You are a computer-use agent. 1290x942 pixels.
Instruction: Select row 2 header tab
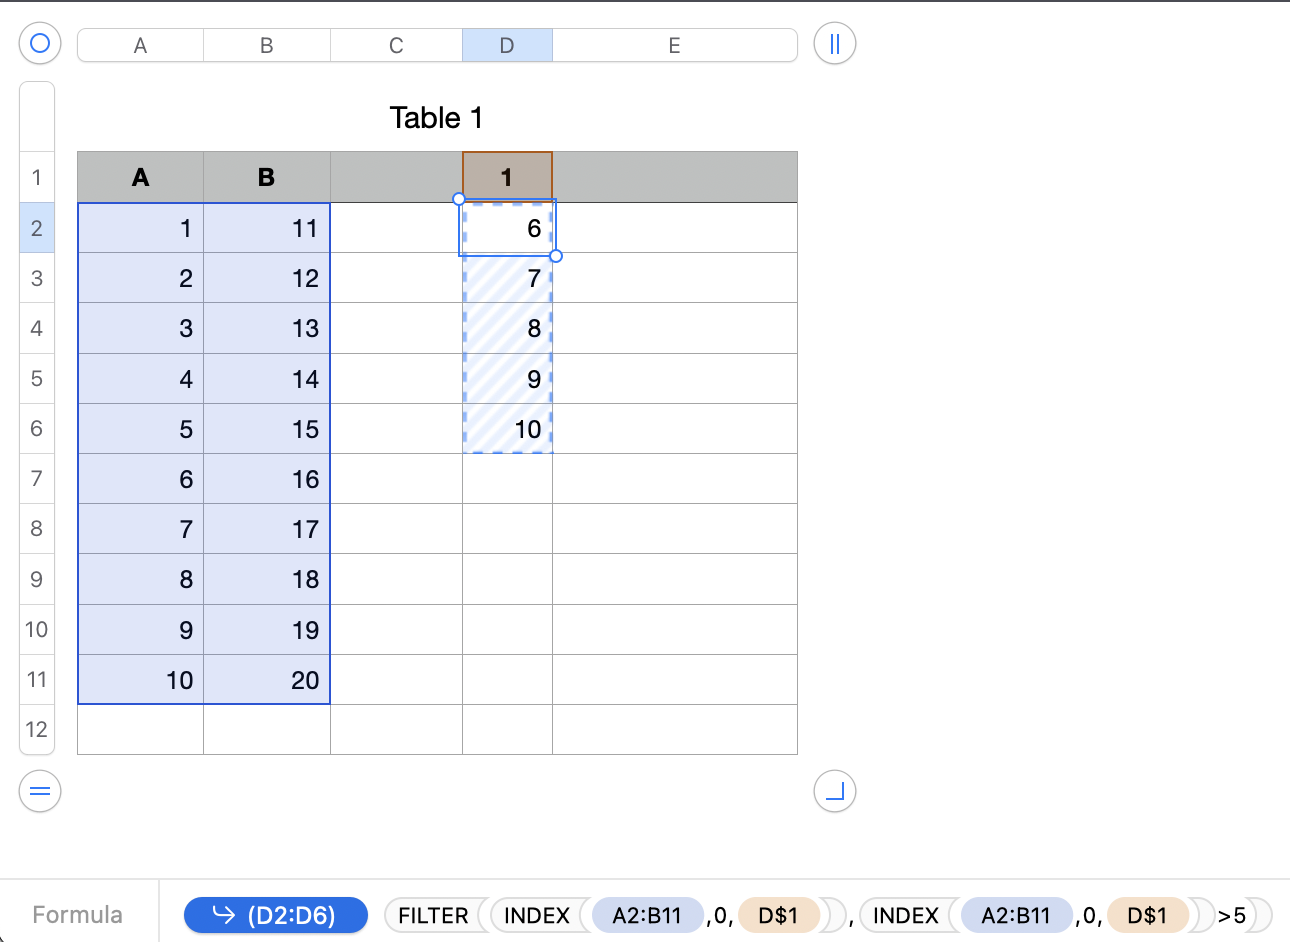37,228
